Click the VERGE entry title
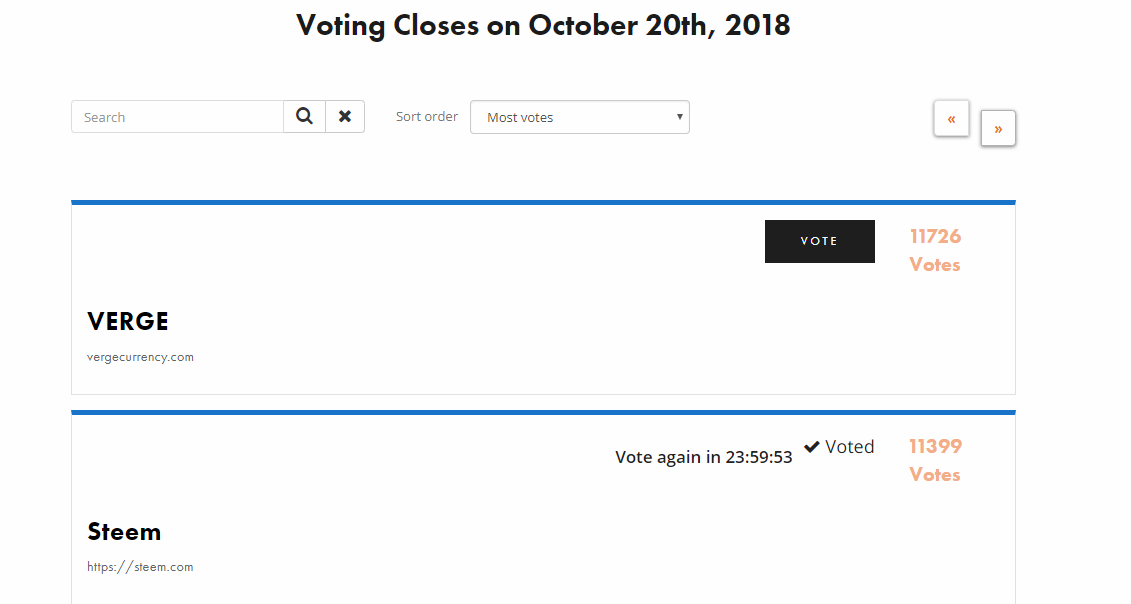 click(x=128, y=321)
